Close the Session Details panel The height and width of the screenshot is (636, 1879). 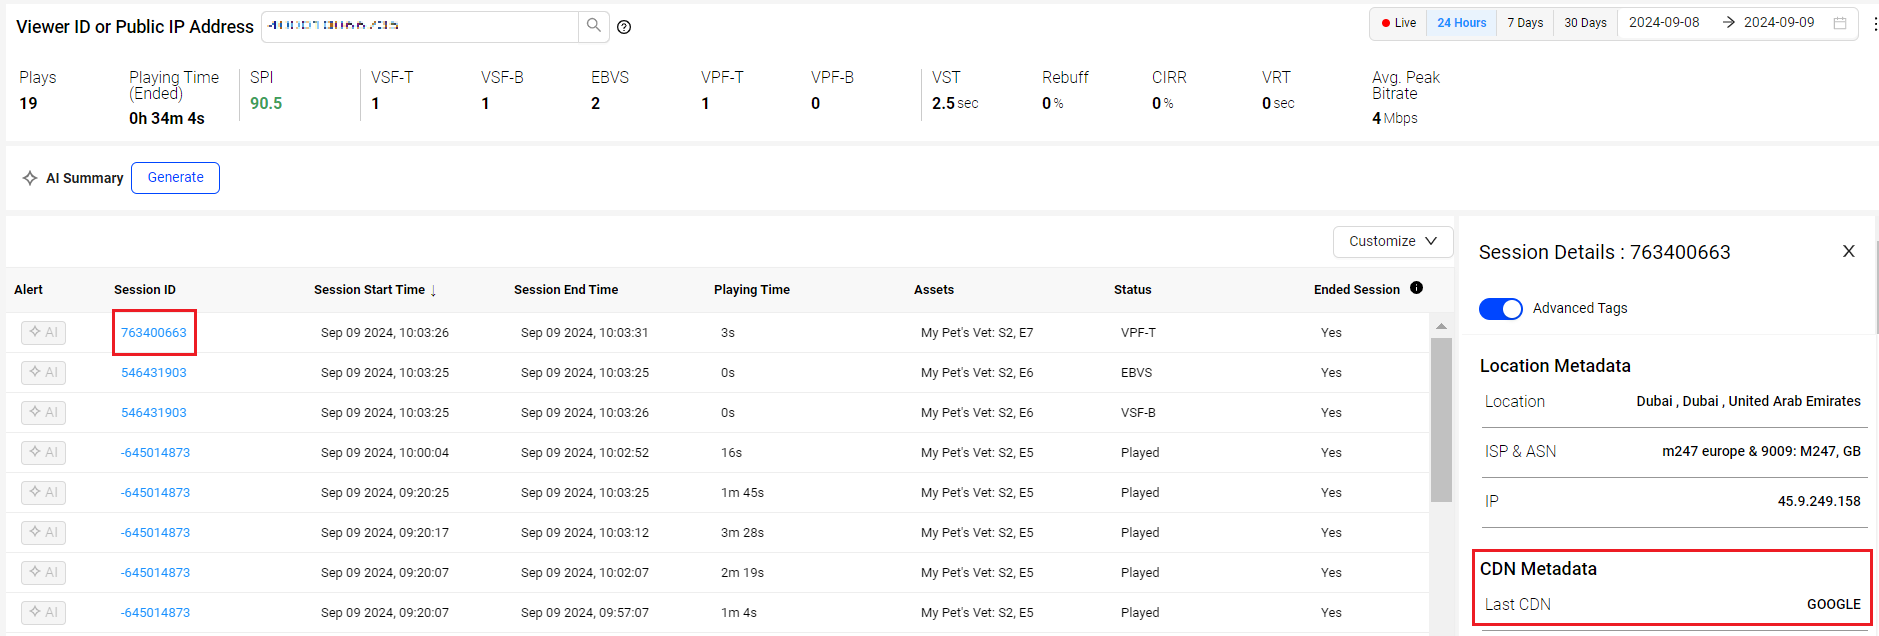(x=1848, y=251)
